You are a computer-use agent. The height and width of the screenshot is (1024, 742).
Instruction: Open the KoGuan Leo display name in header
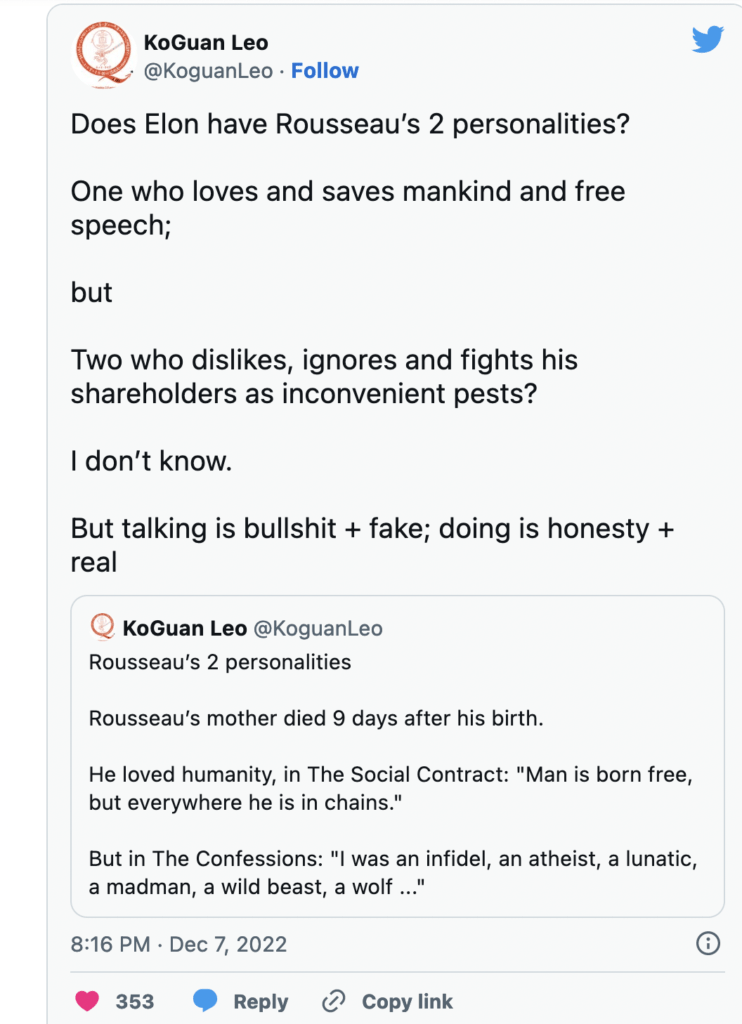pos(206,44)
